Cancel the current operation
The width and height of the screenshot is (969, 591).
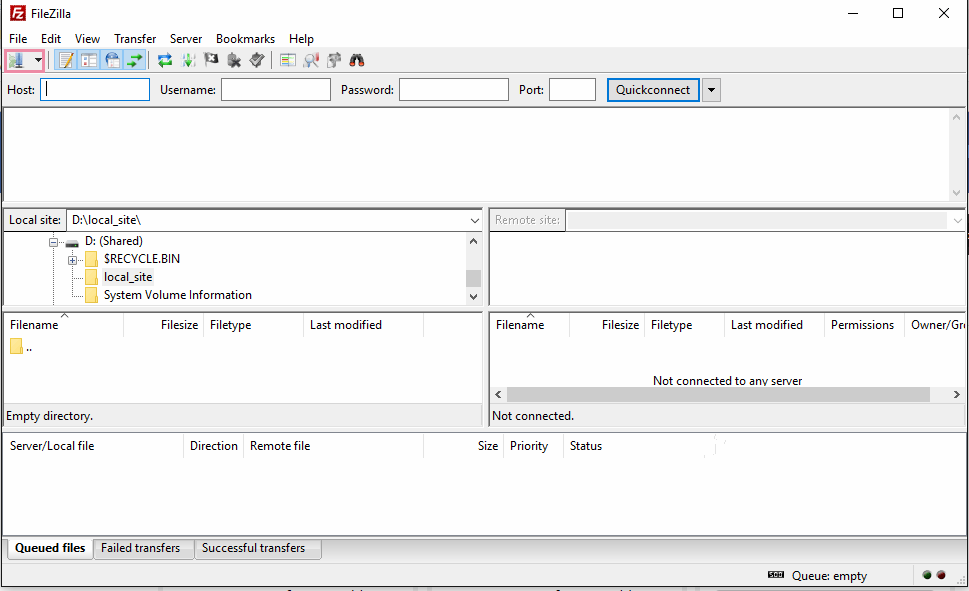point(211,61)
